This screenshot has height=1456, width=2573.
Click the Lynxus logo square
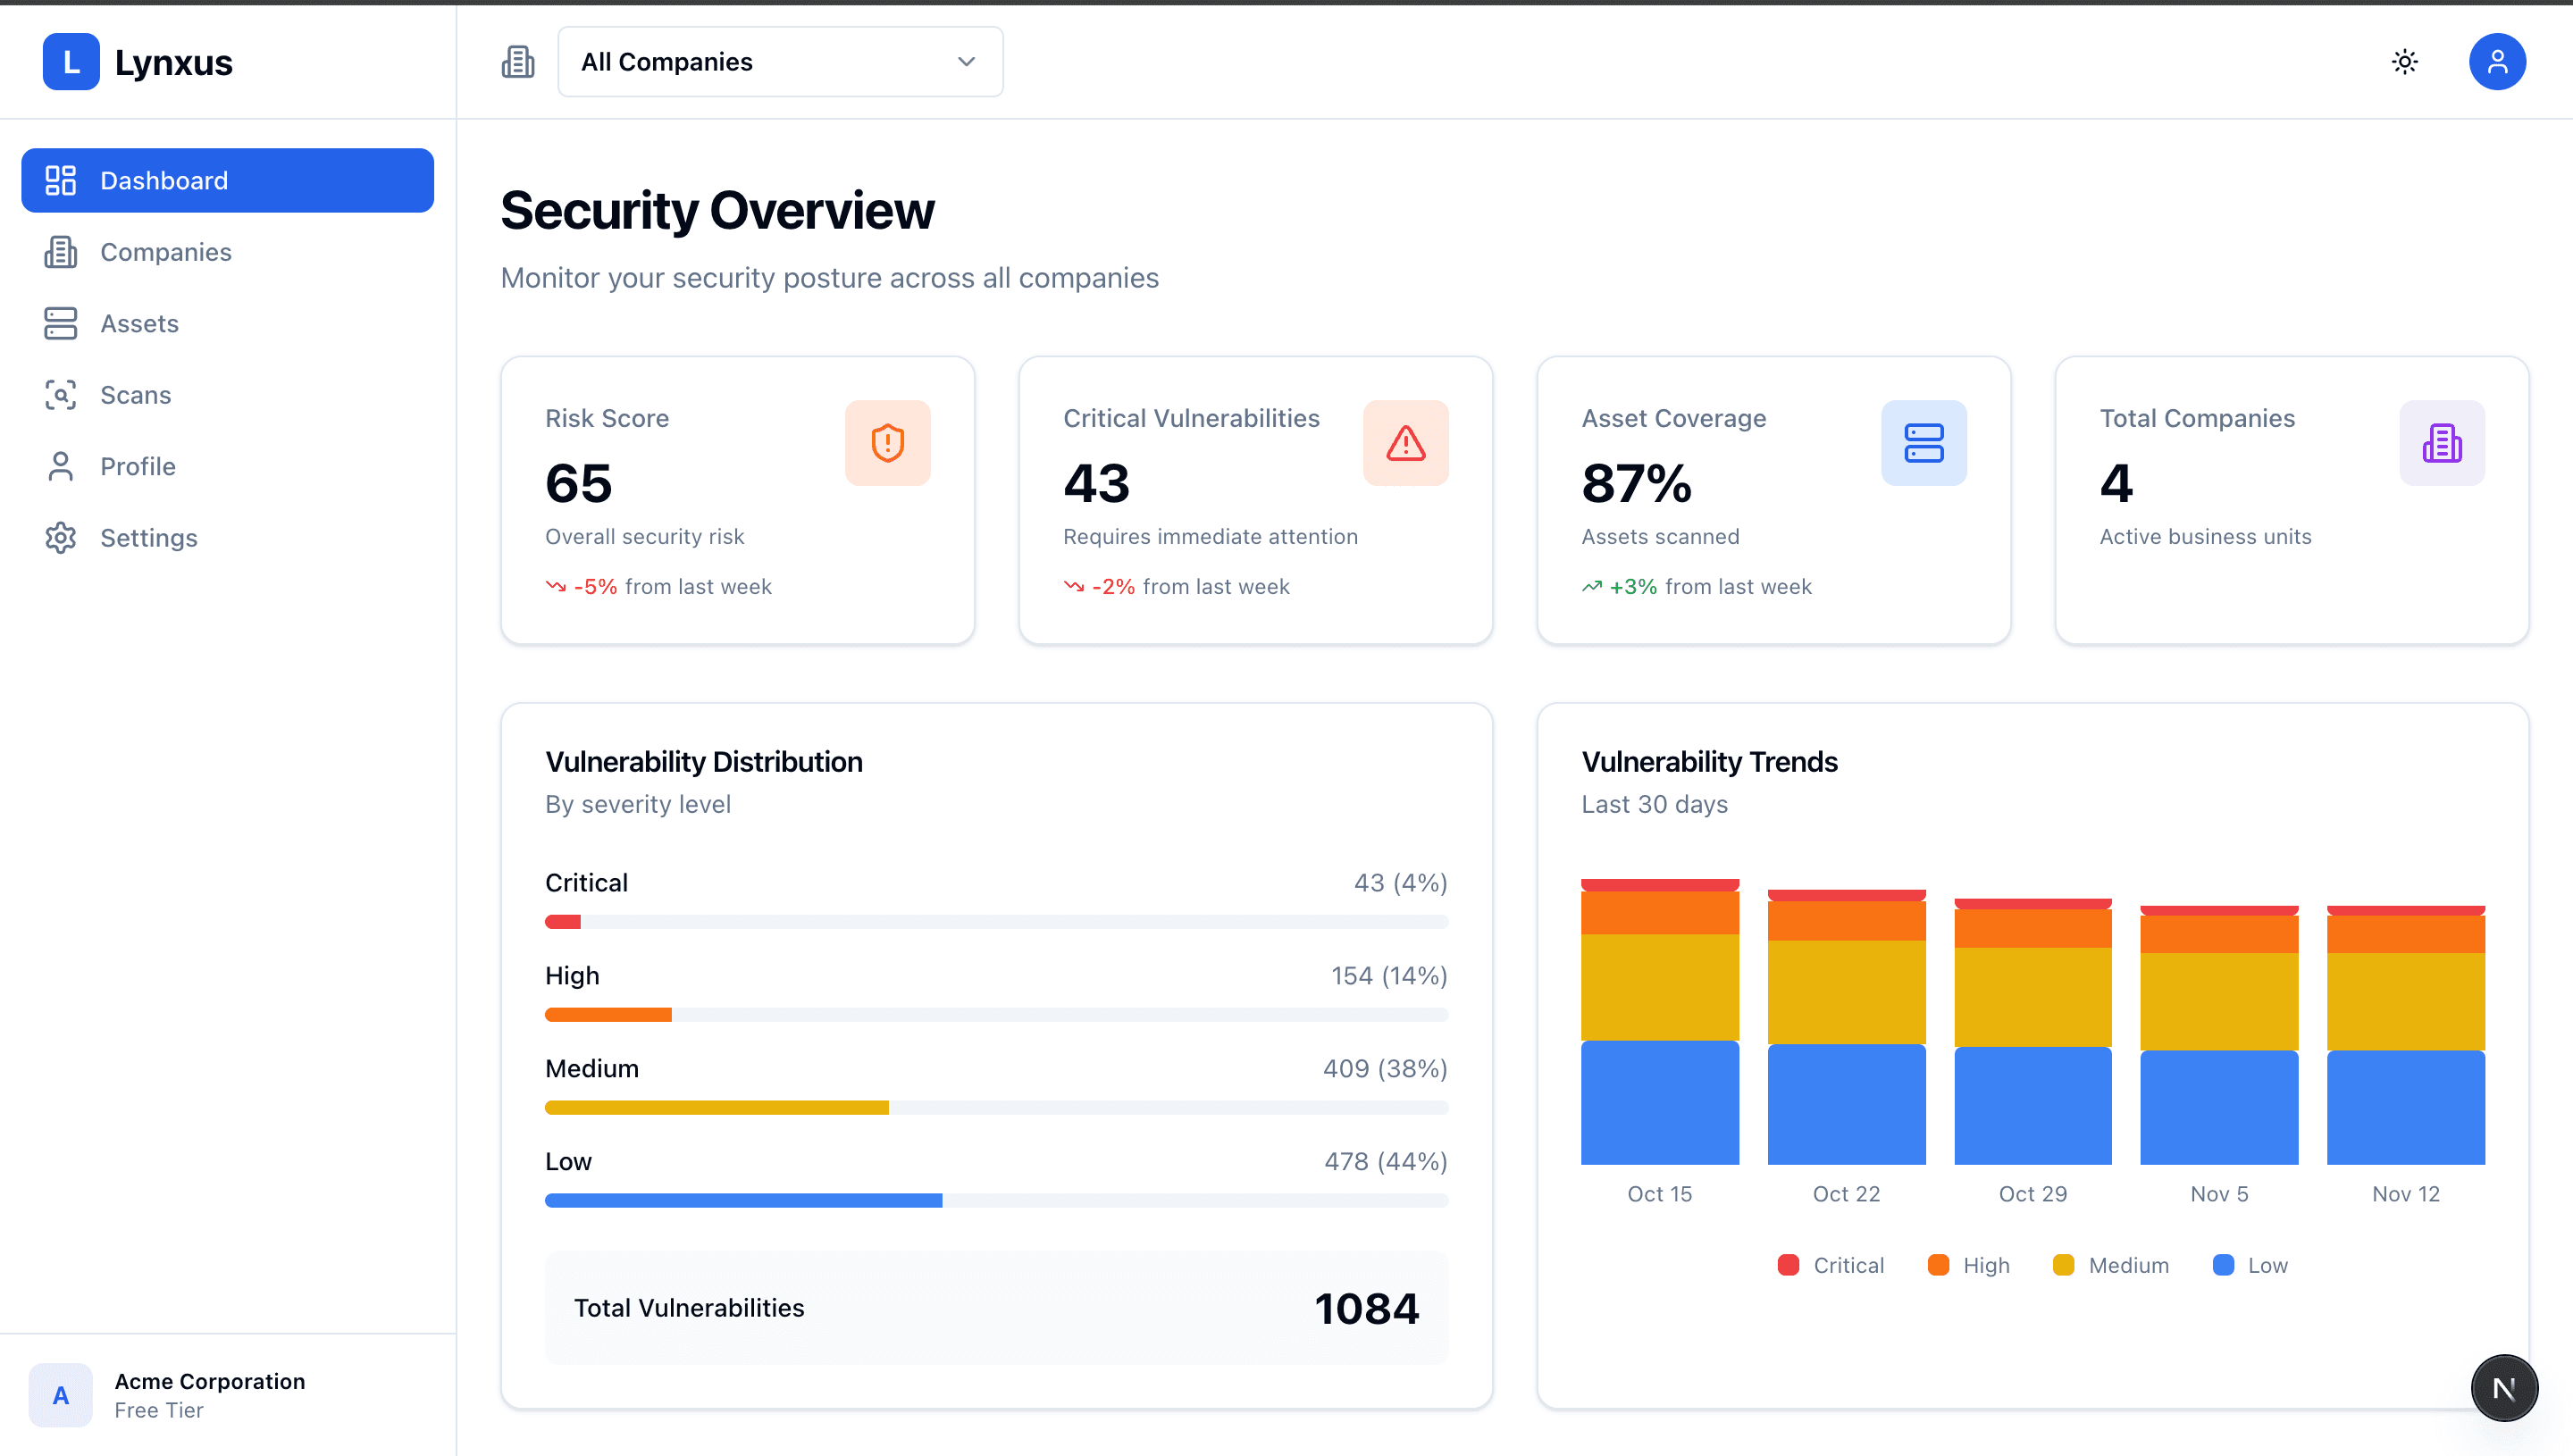(71, 62)
